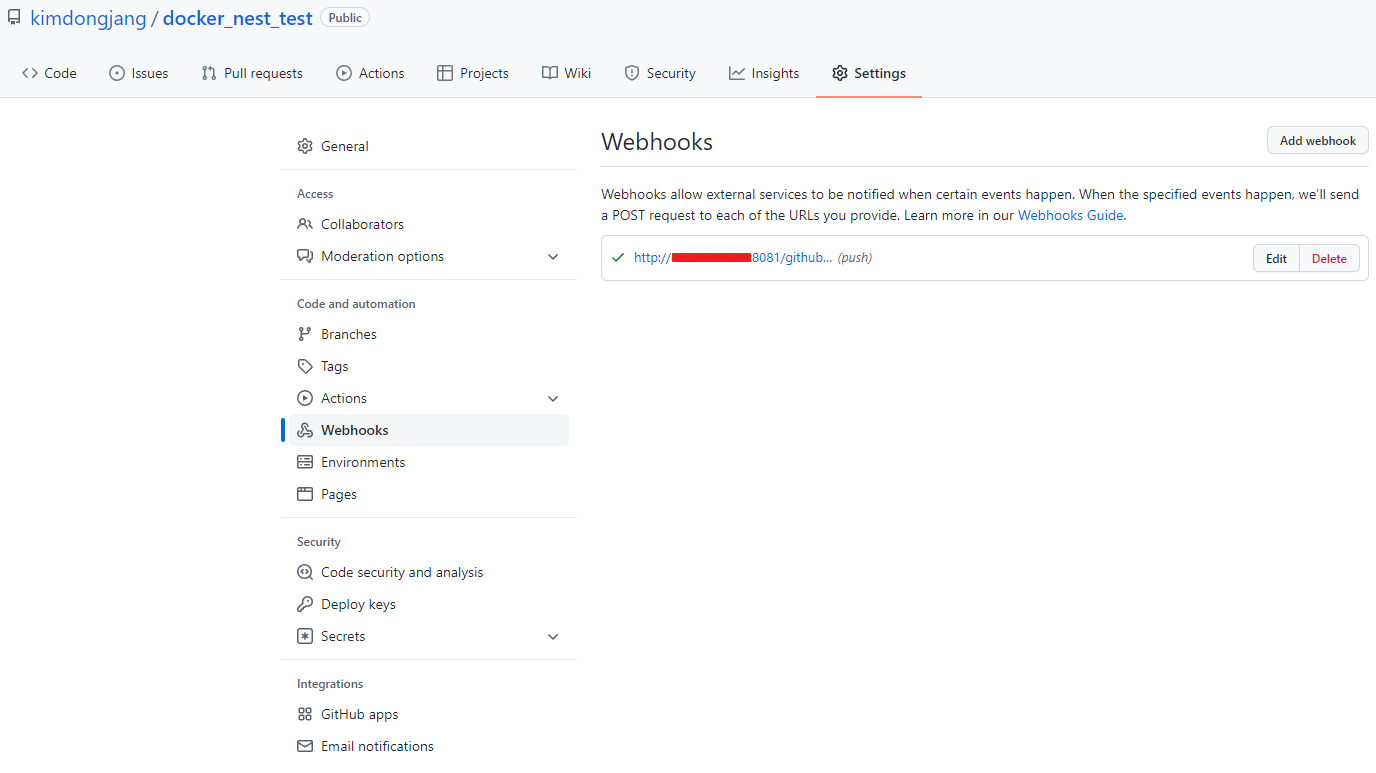
Task: Click the Webhooks icon in sidebar
Action: 305,430
